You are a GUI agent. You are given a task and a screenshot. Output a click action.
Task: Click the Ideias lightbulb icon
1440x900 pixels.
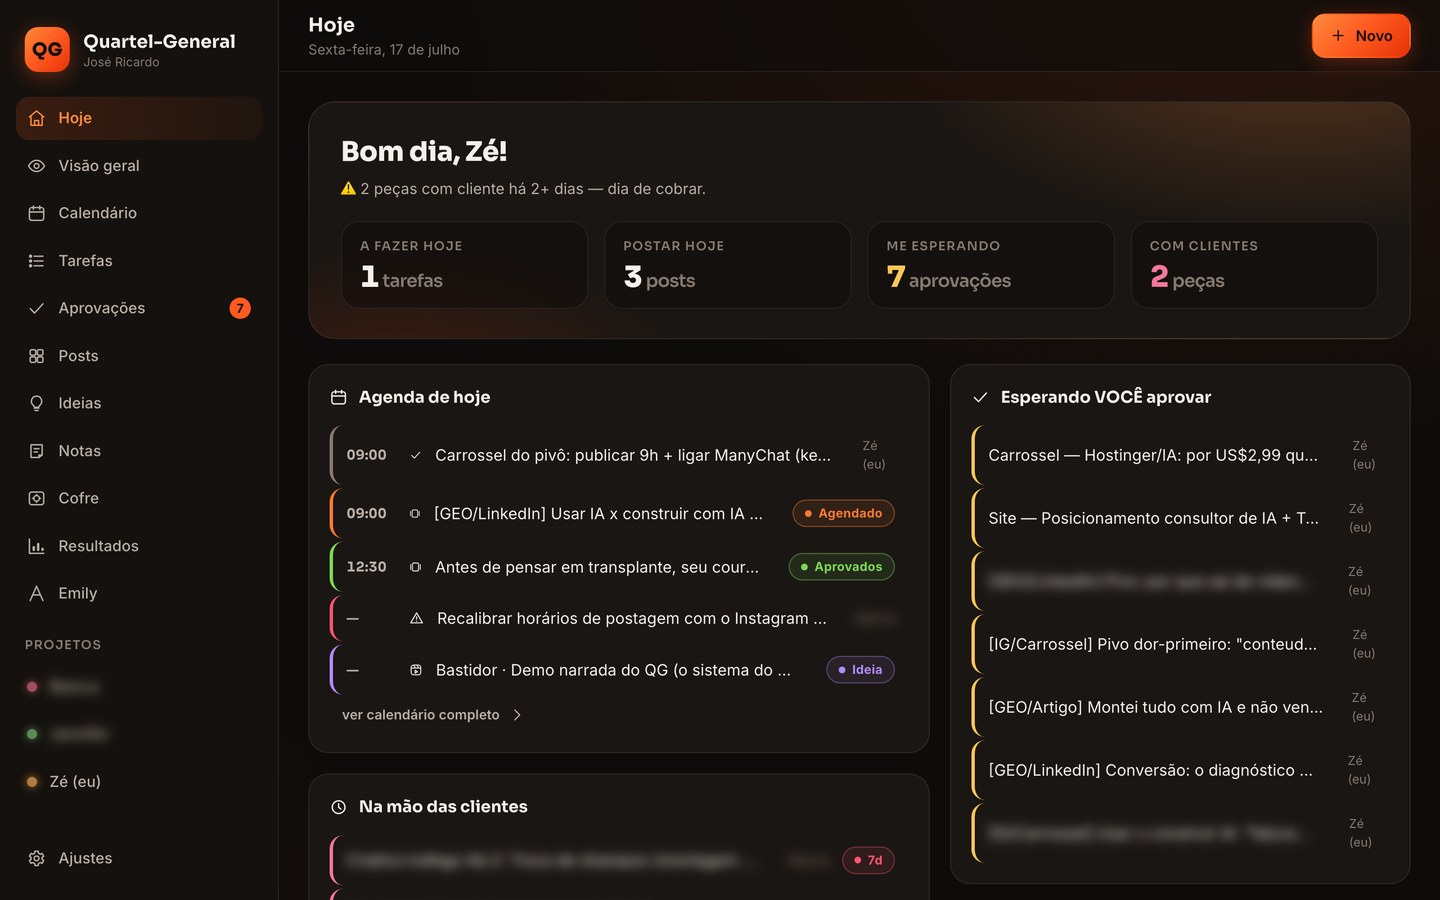pos(37,403)
